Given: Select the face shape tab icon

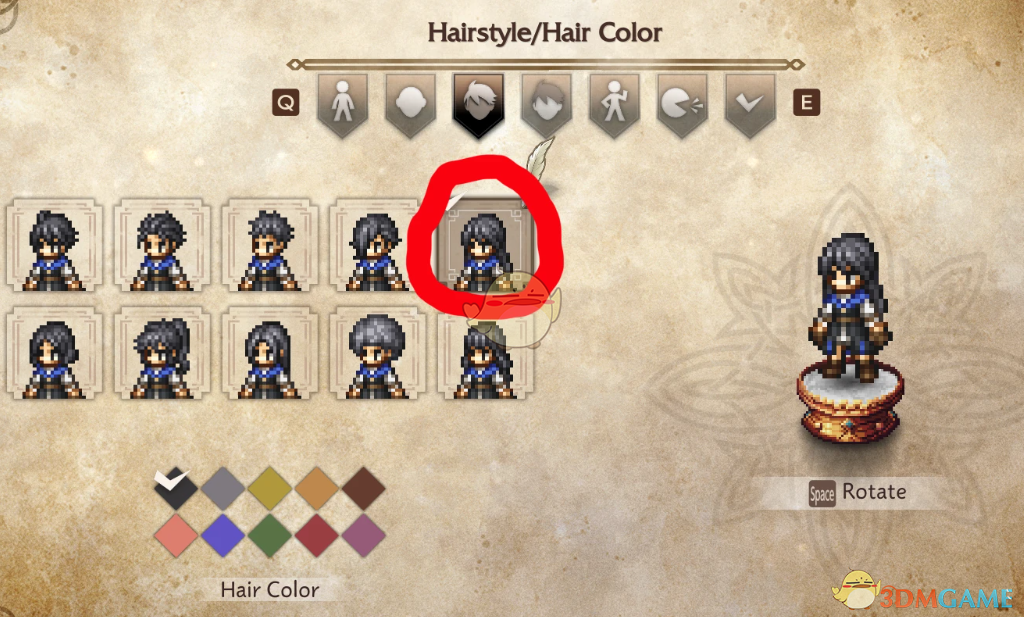Looking at the screenshot, I should coord(411,104).
